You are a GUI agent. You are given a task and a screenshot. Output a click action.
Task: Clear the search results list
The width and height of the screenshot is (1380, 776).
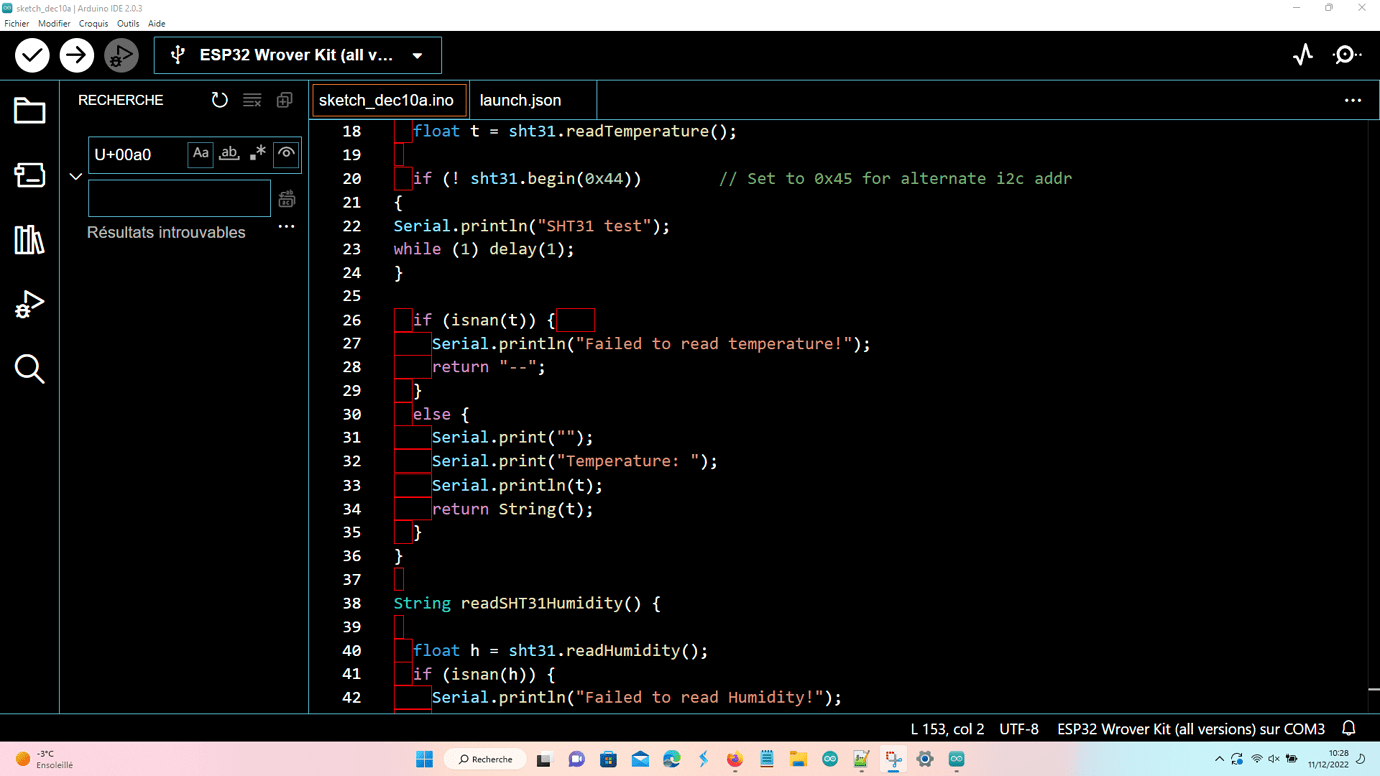pos(252,100)
